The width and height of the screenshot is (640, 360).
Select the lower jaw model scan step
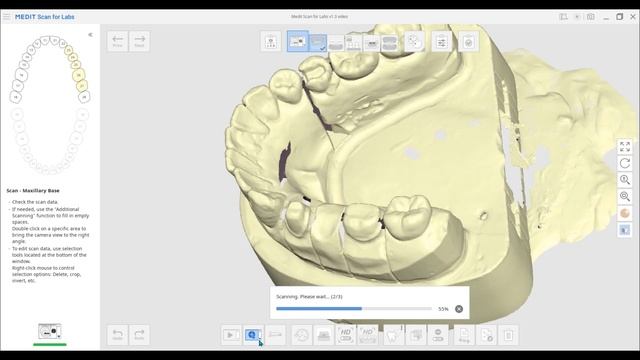[336, 43]
